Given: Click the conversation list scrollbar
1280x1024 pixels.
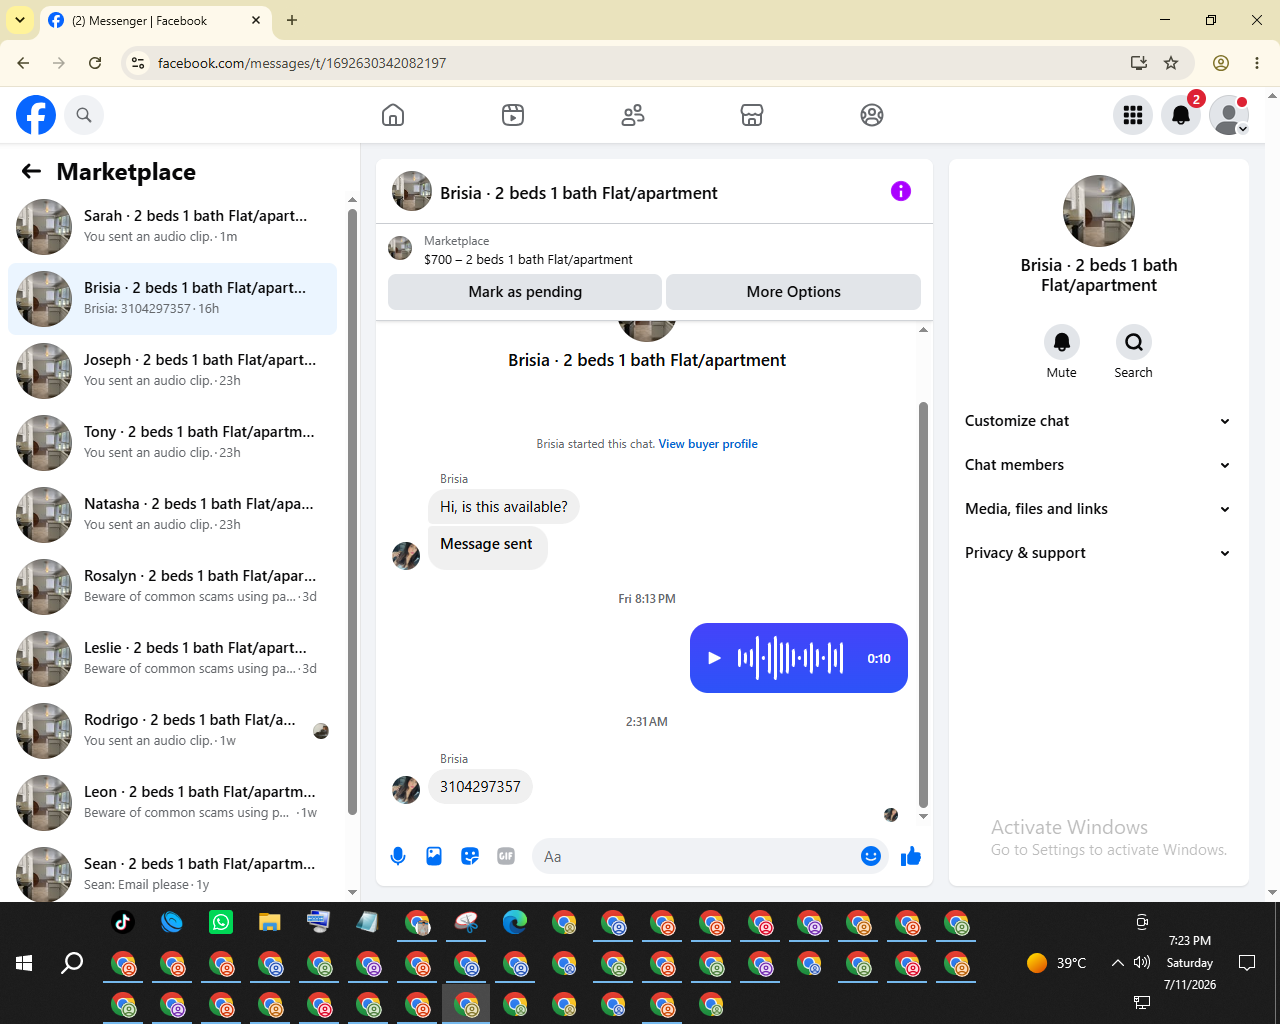Looking at the screenshot, I should click(x=352, y=510).
